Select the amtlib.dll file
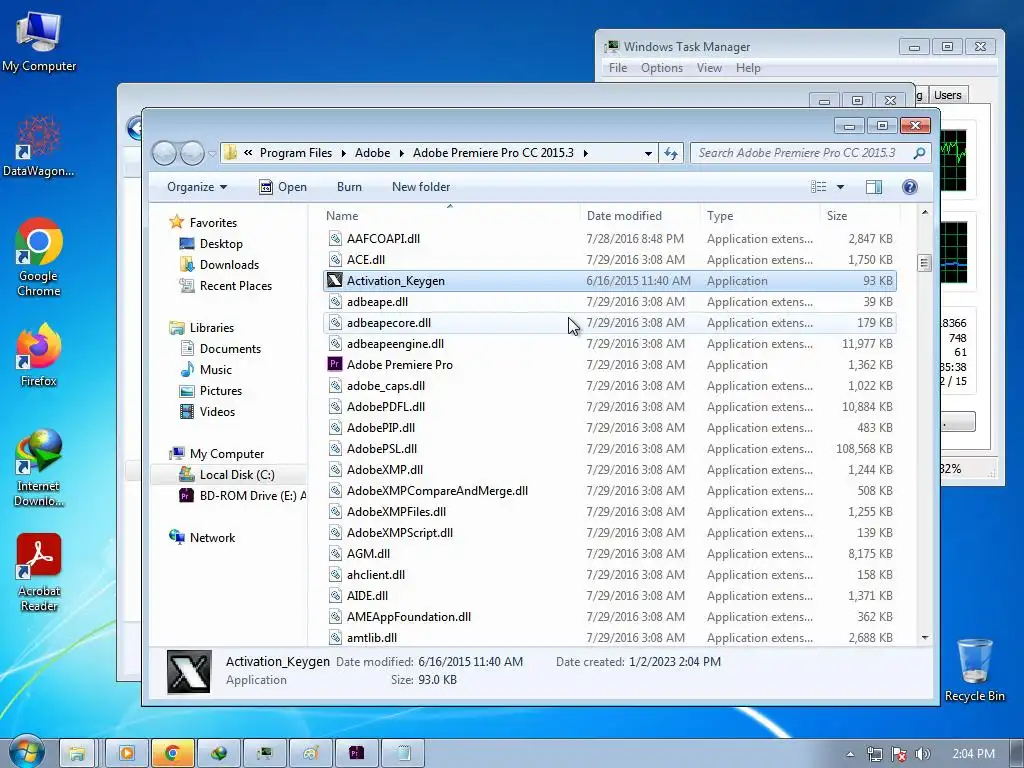This screenshot has height=768, width=1024. tap(610, 637)
